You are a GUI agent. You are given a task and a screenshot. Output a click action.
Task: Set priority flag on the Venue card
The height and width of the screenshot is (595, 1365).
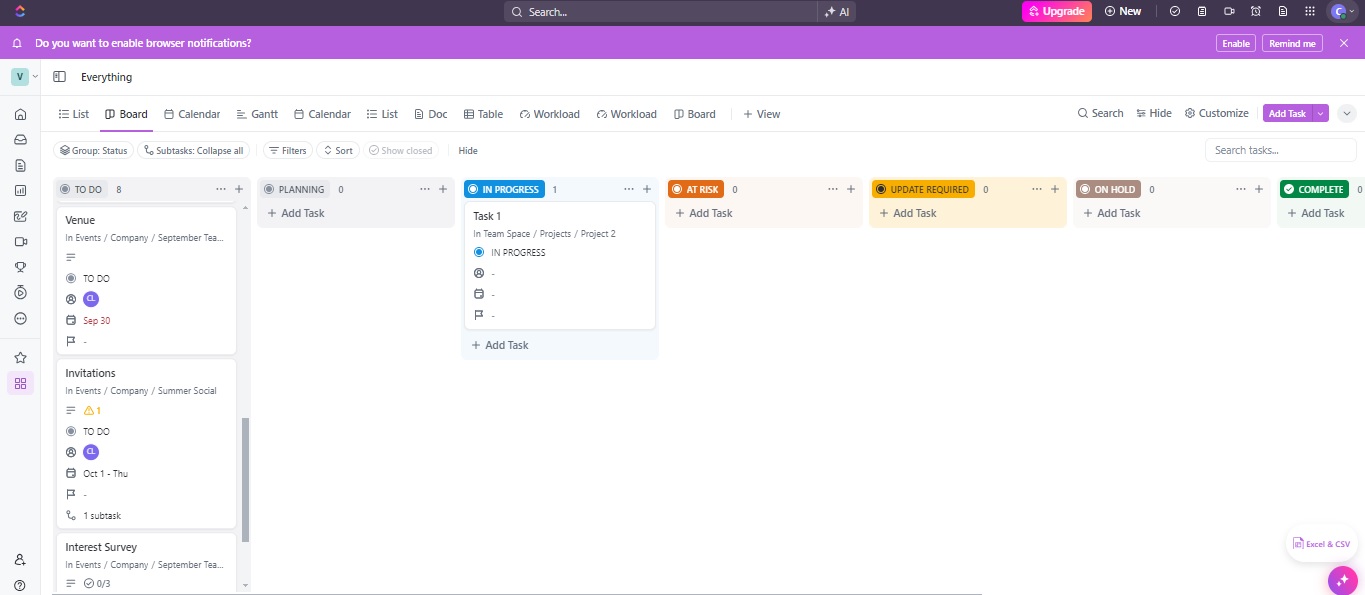point(71,341)
